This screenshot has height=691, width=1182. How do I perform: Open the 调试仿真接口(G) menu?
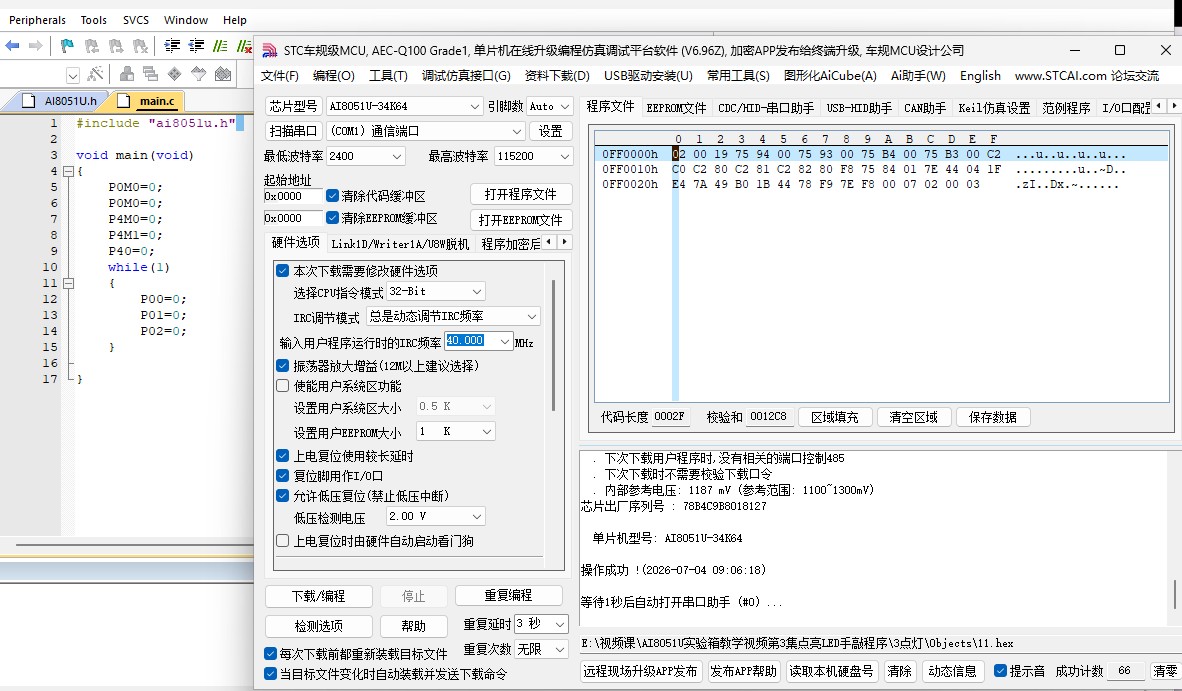click(x=466, y=76)
